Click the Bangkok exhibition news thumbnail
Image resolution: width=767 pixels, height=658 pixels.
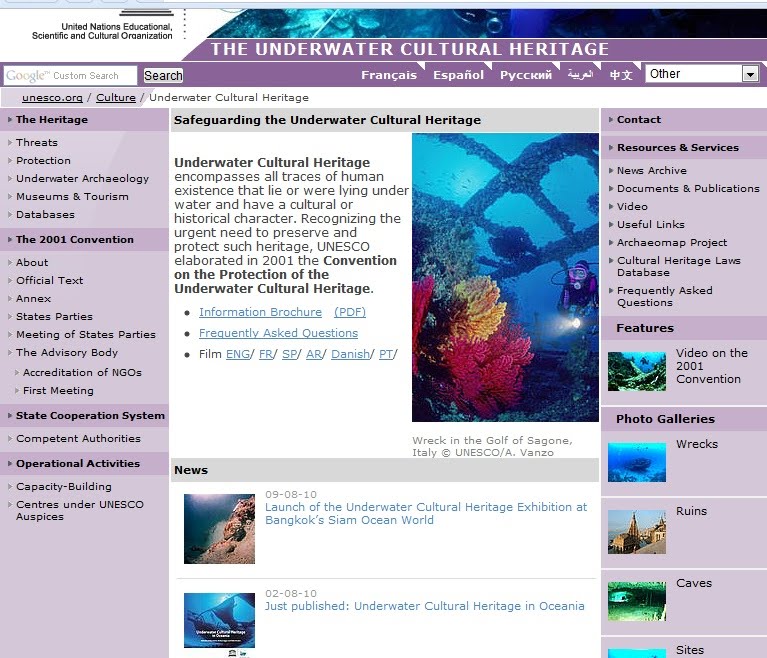[219, 529]
